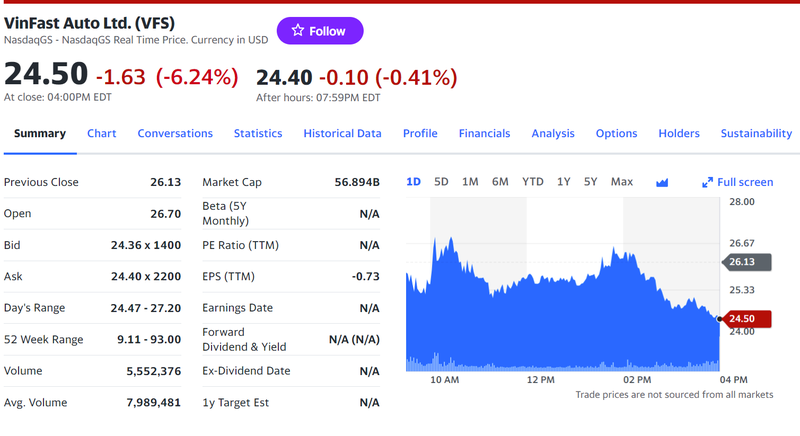Image resolution: width=800 pixels, height=436 pixels.
Task: Click the 24.50 current price marker
Action: pyautogui.click(x=741, y=319)
